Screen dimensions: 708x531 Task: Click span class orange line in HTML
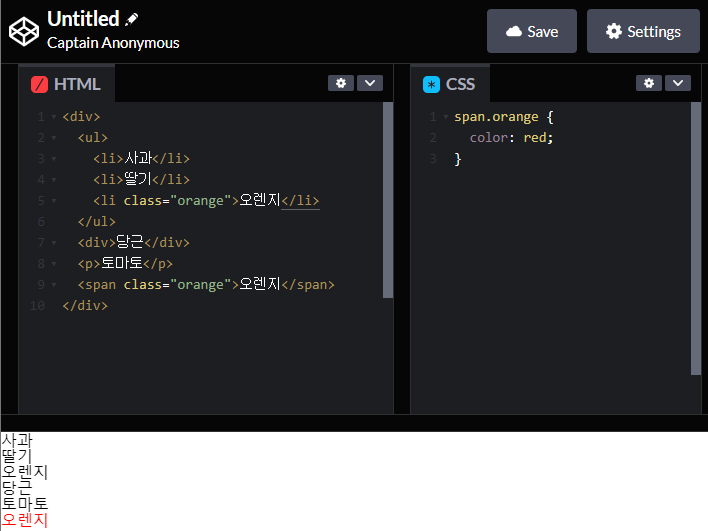coord(206,284)
